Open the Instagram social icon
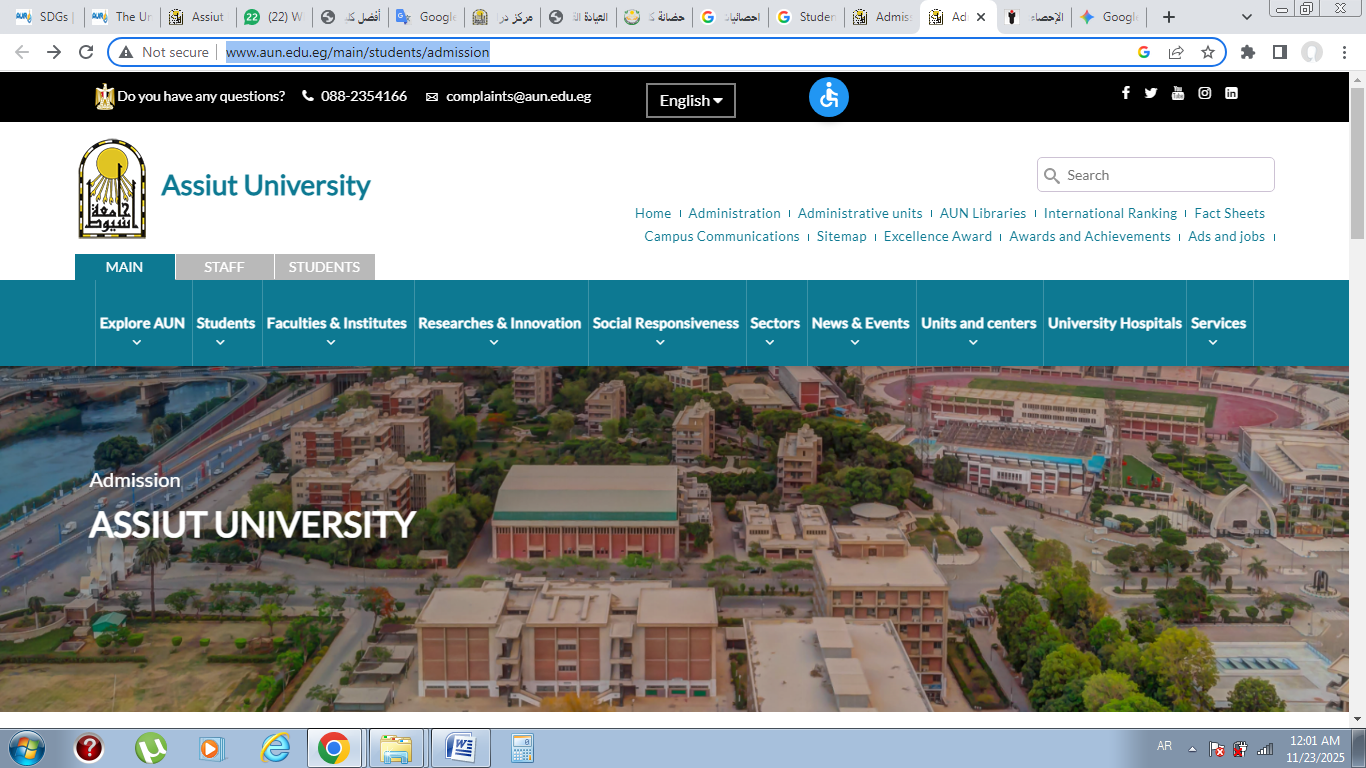The height and width of the screenshot is (768, 1366). click(x=1205, y=93)
